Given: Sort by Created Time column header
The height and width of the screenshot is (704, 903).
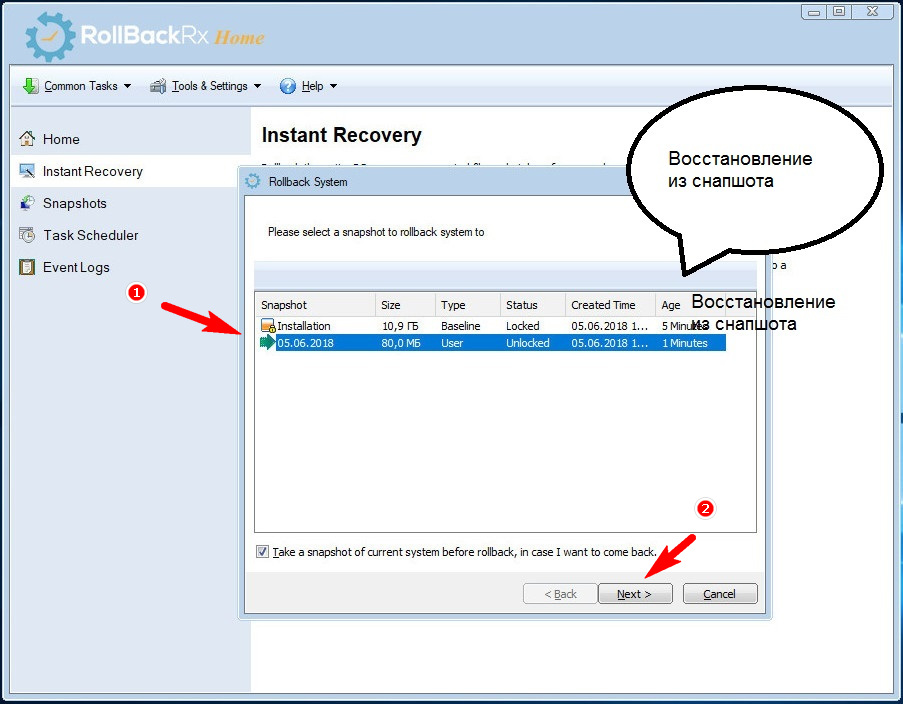Looking at the screenshot, I should click(610, 305).
